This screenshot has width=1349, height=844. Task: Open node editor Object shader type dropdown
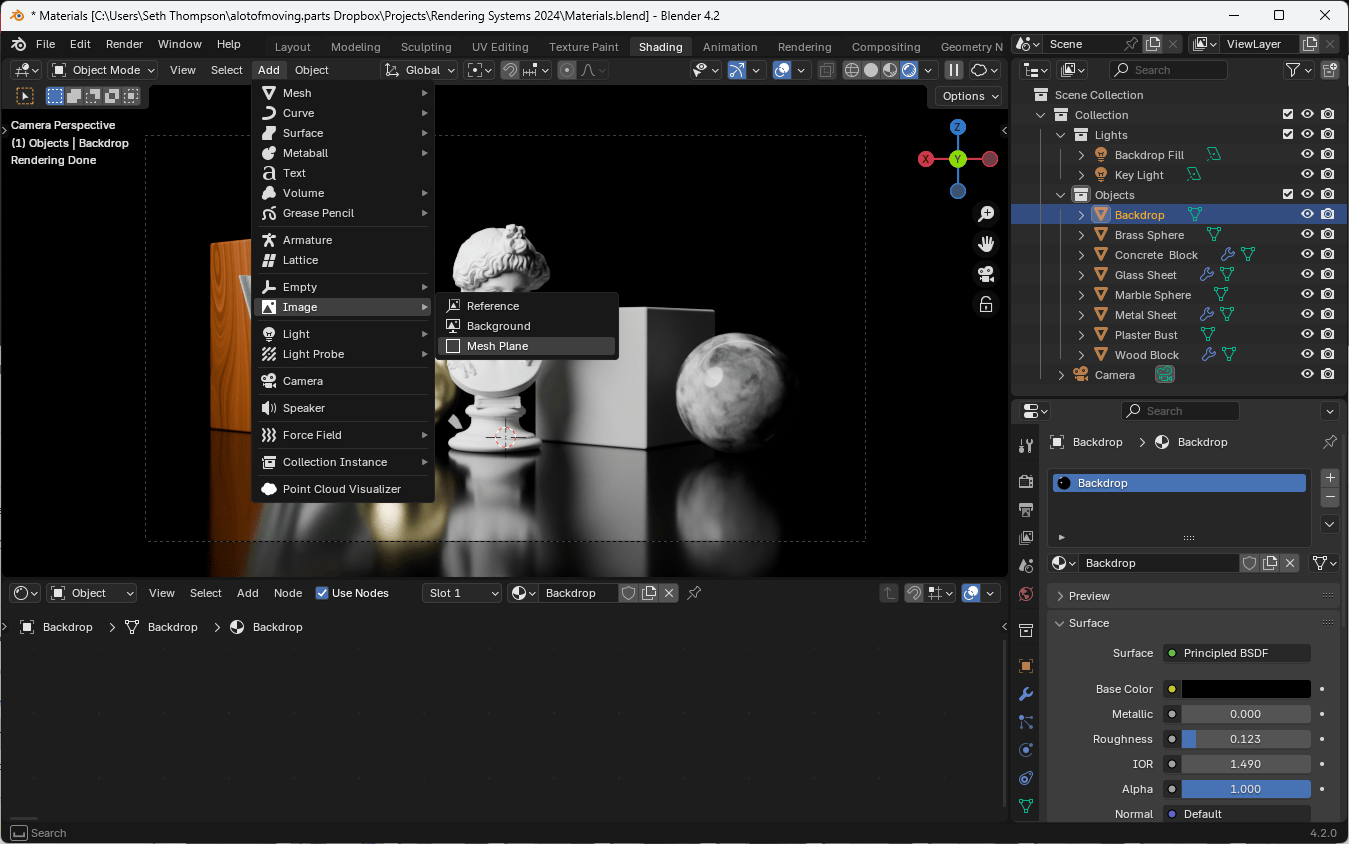(92, 593)
